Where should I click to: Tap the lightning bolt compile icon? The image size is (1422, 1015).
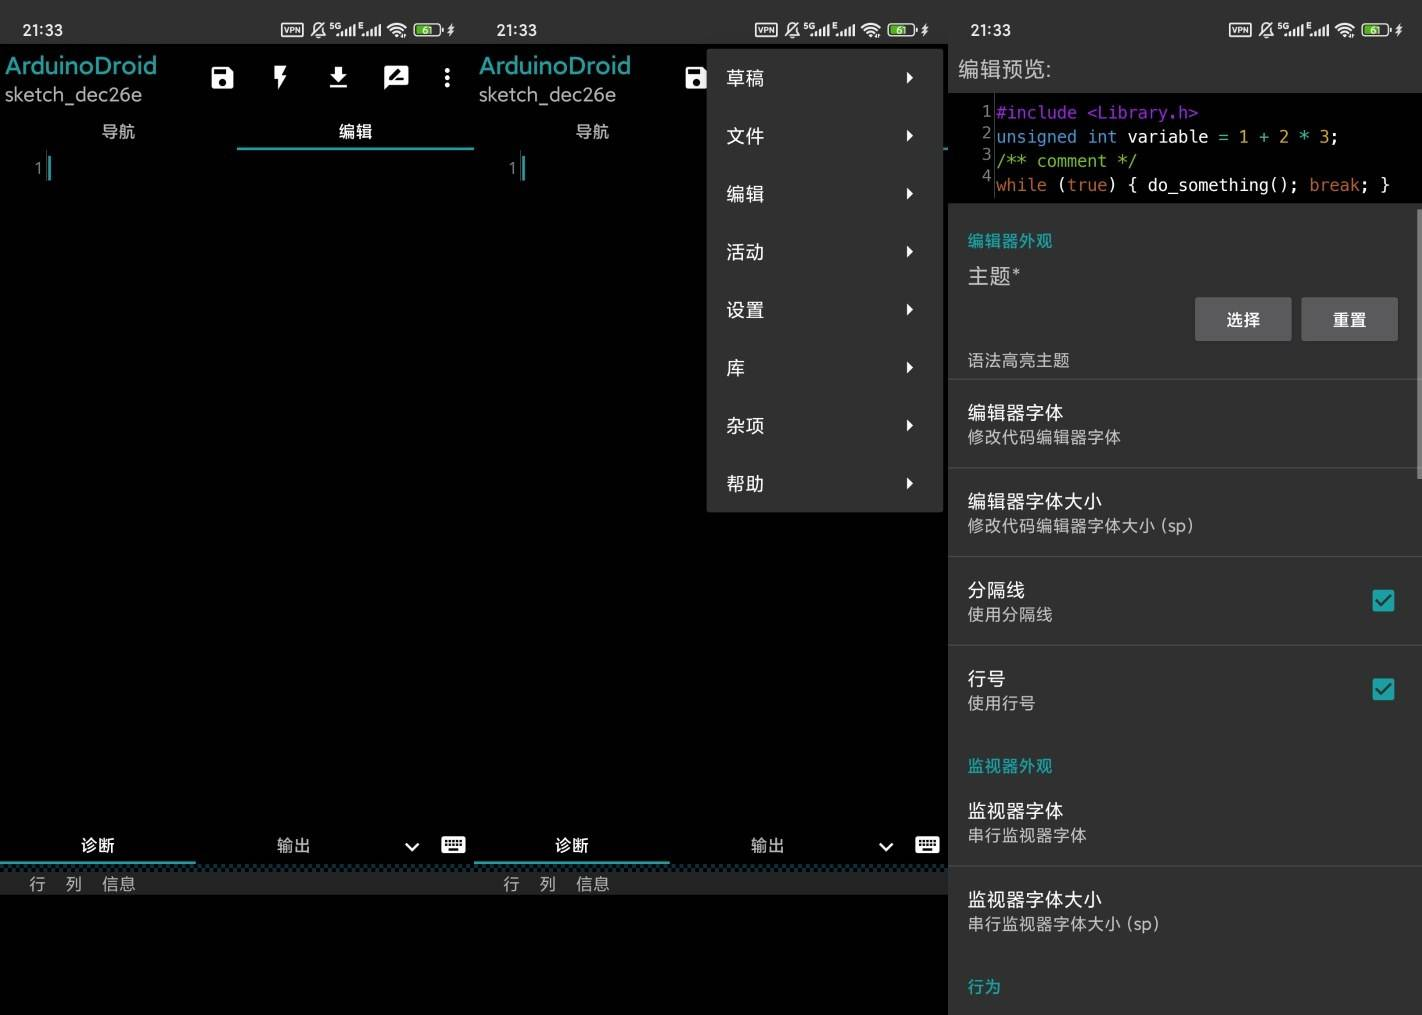tap(280, 78)
